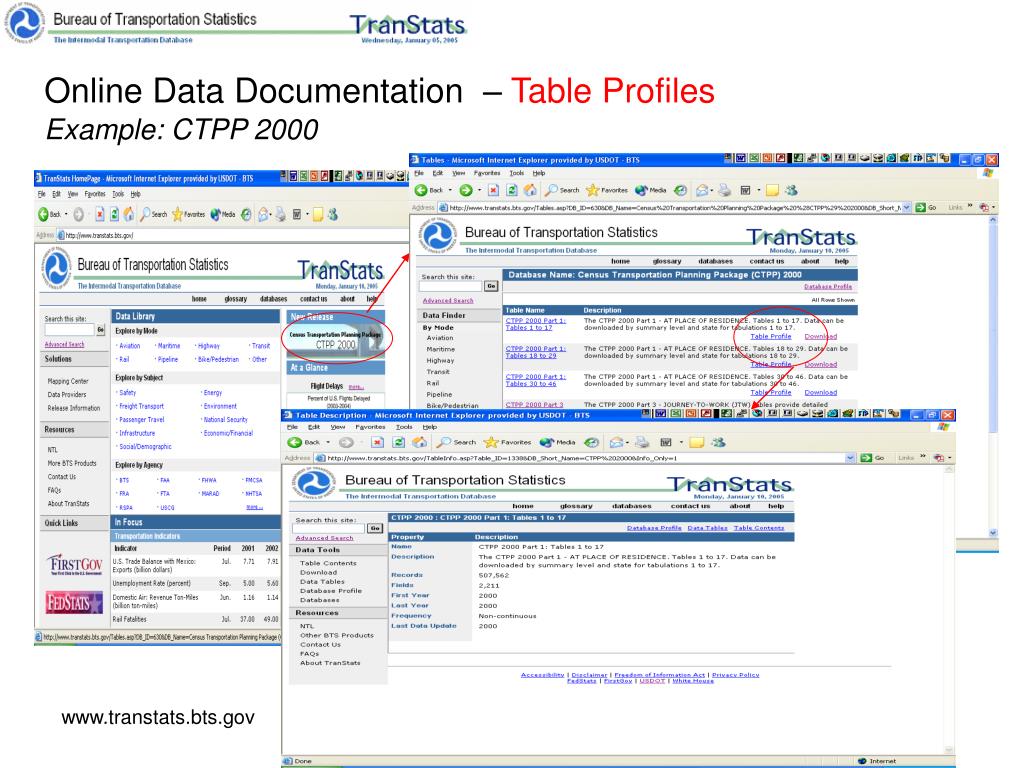Screen dimensions: 1024x768
Task: Click History icon in TranStats HomePage window
Action: [x=246, y=214]
